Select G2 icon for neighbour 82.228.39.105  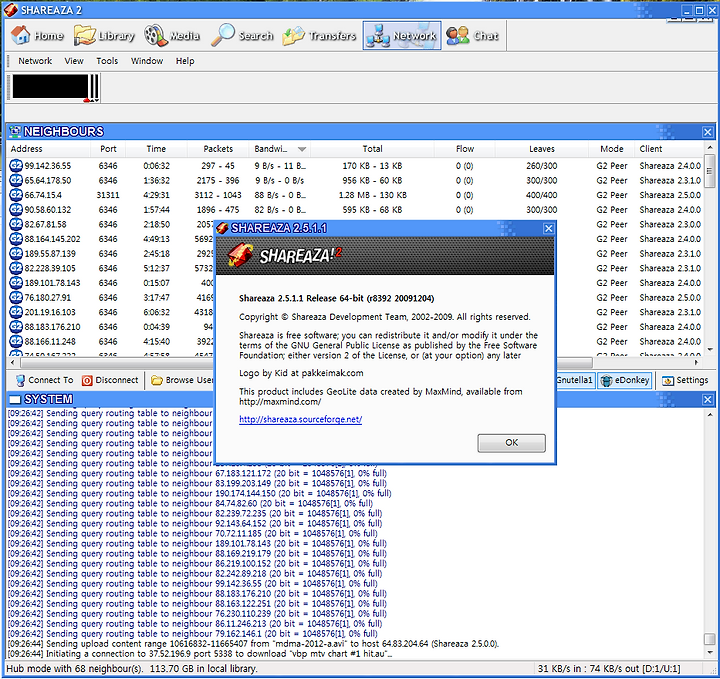[x=16, y=268]
